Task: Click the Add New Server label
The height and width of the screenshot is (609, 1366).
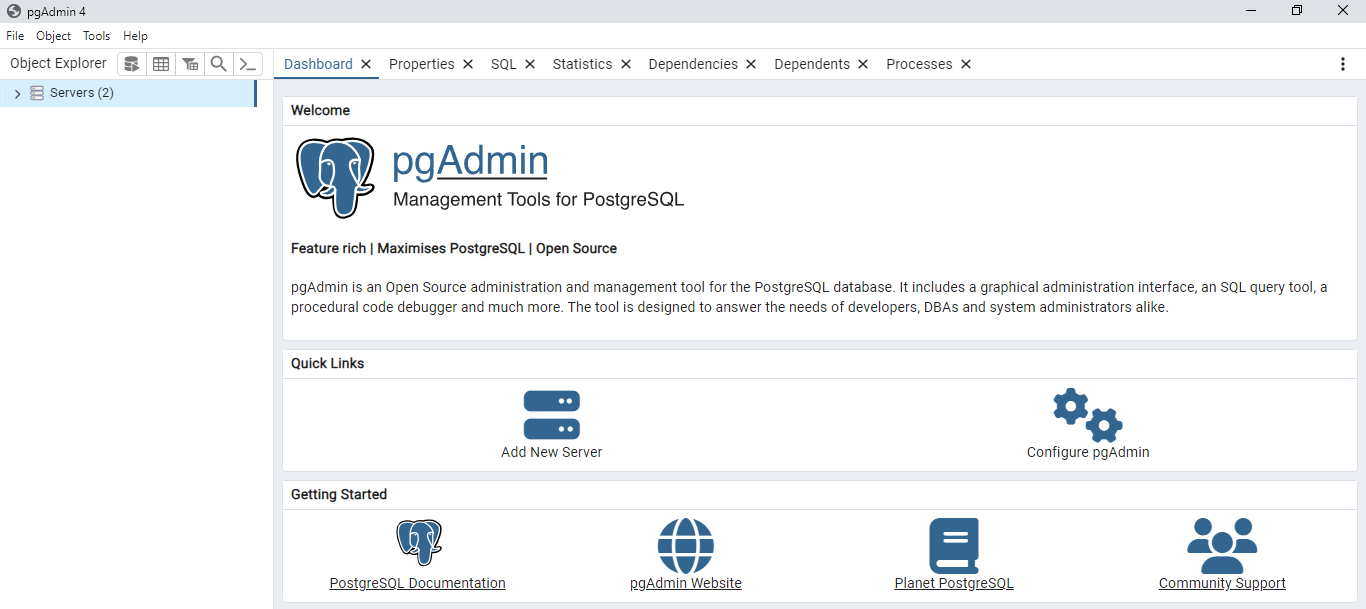Action: pyautogui.click(x=552, y=452)
